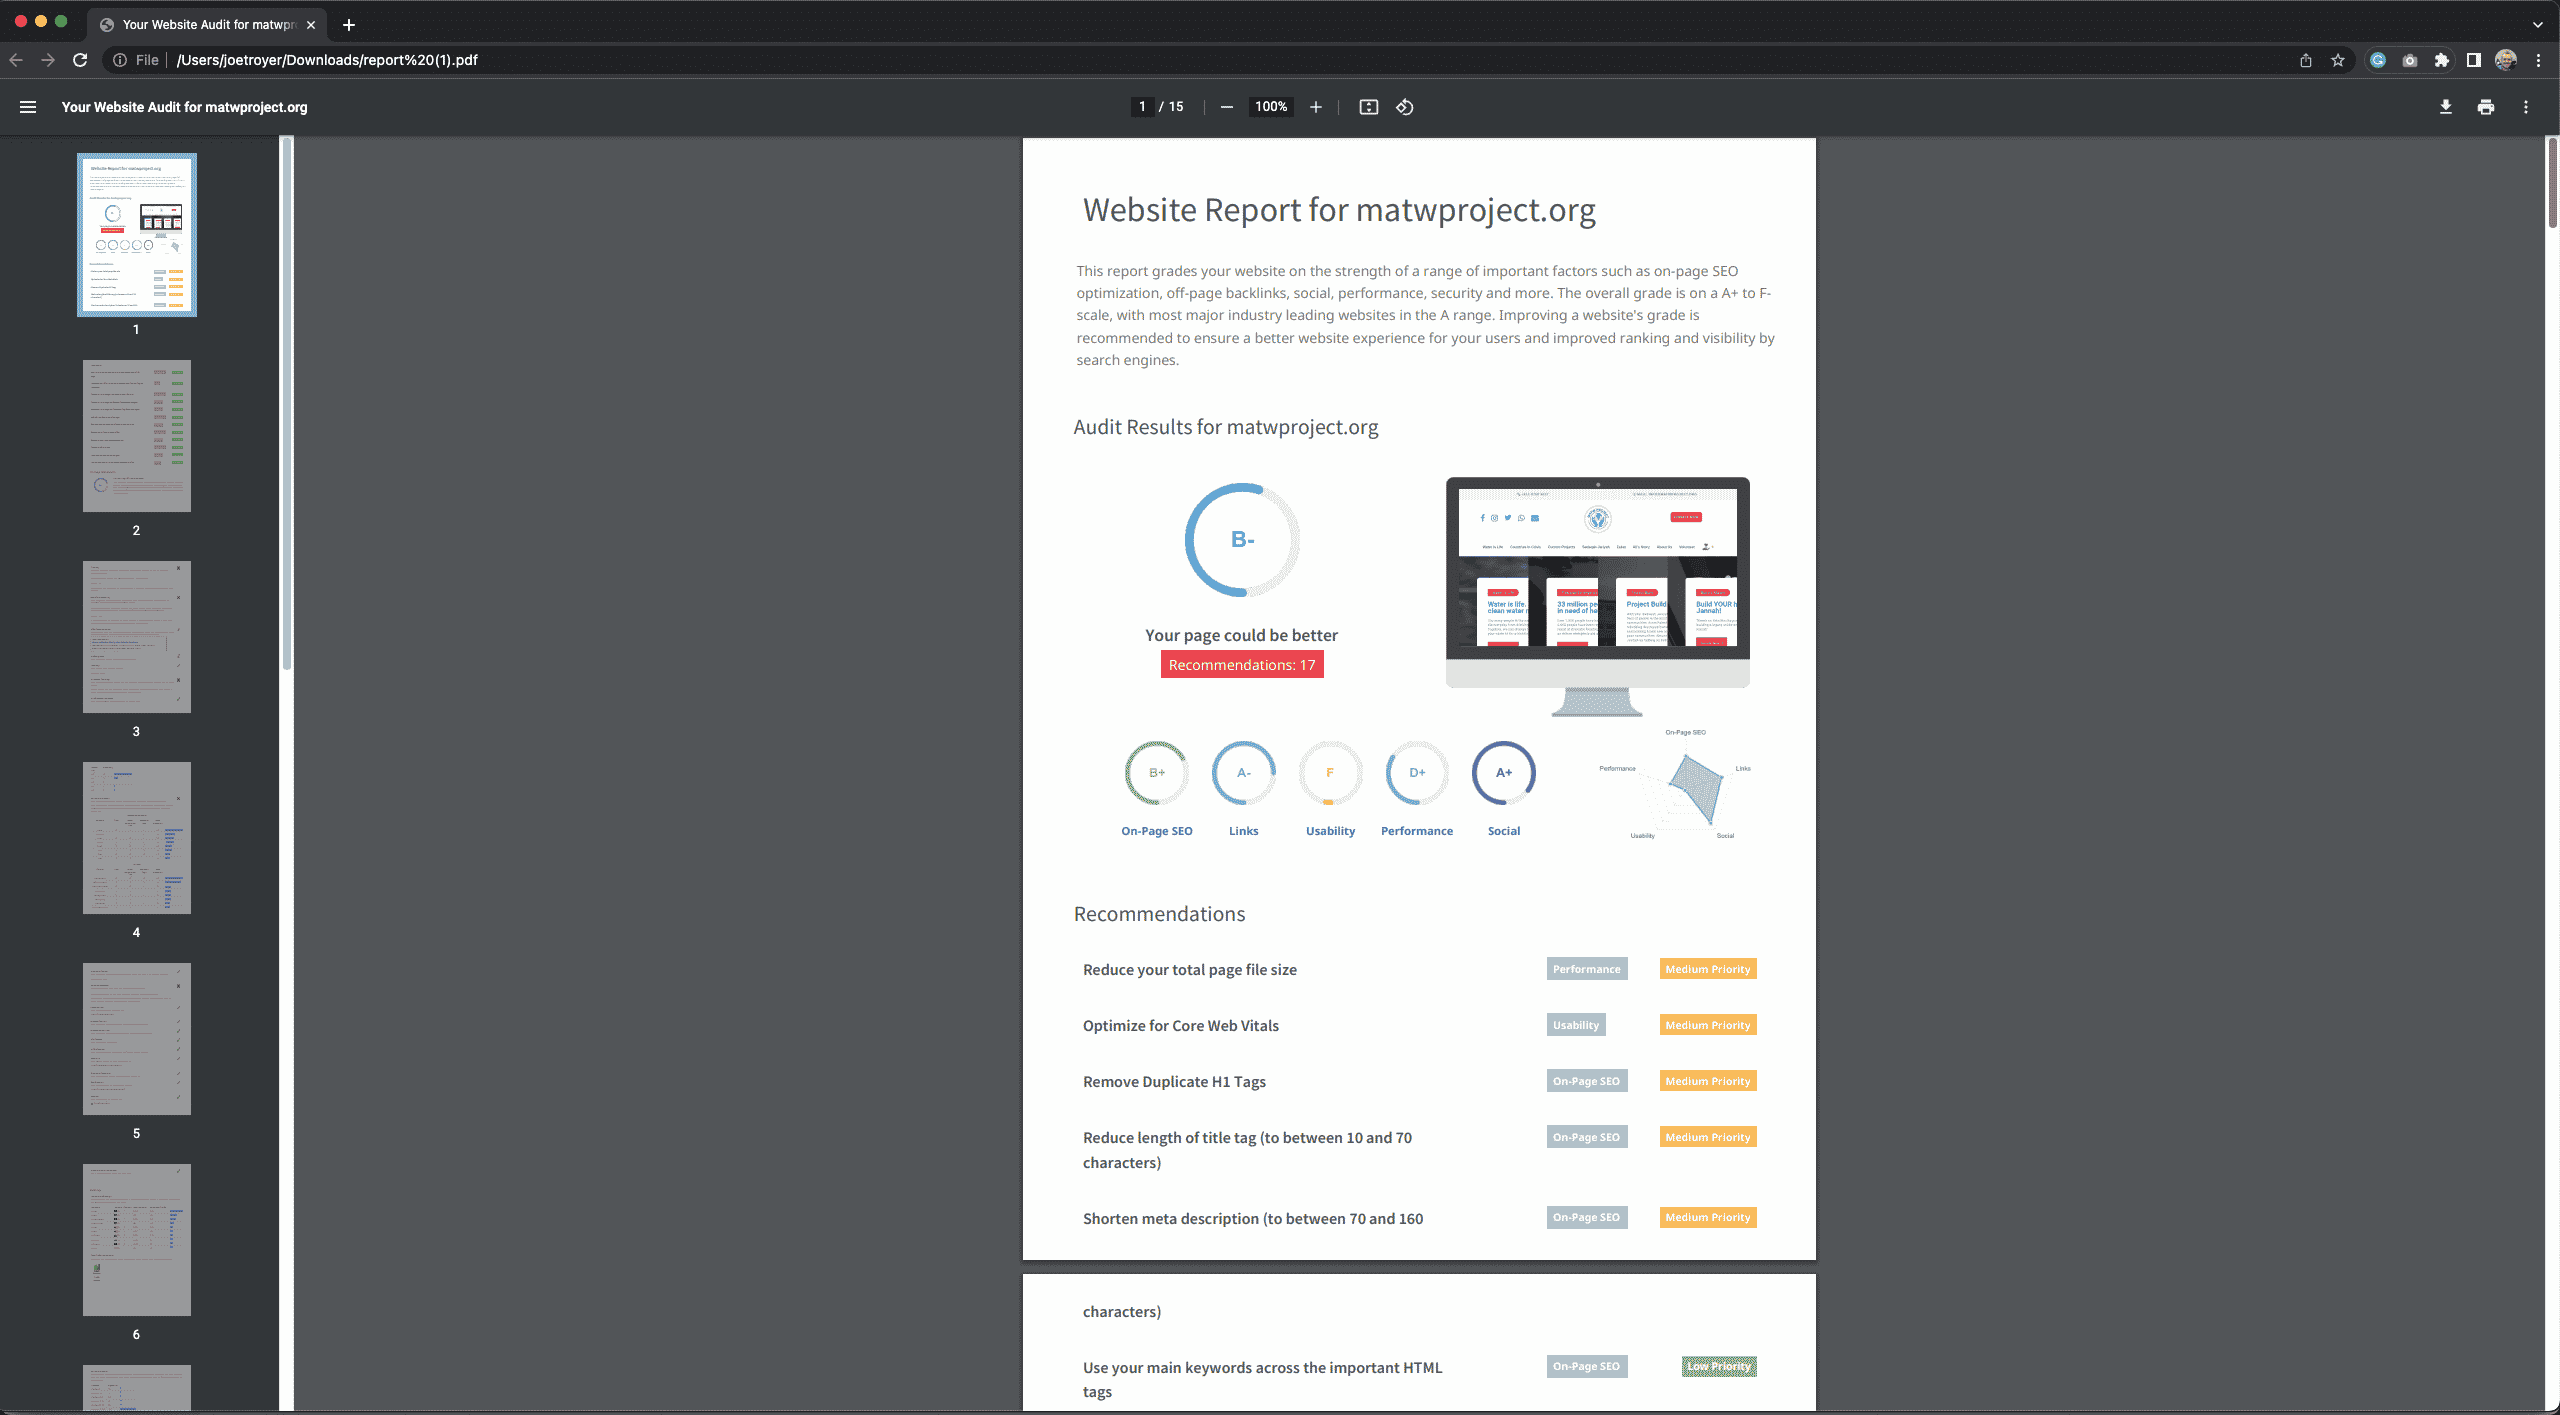Click the address bar URL
The image size is (2560, 1415).
[327, 60]
